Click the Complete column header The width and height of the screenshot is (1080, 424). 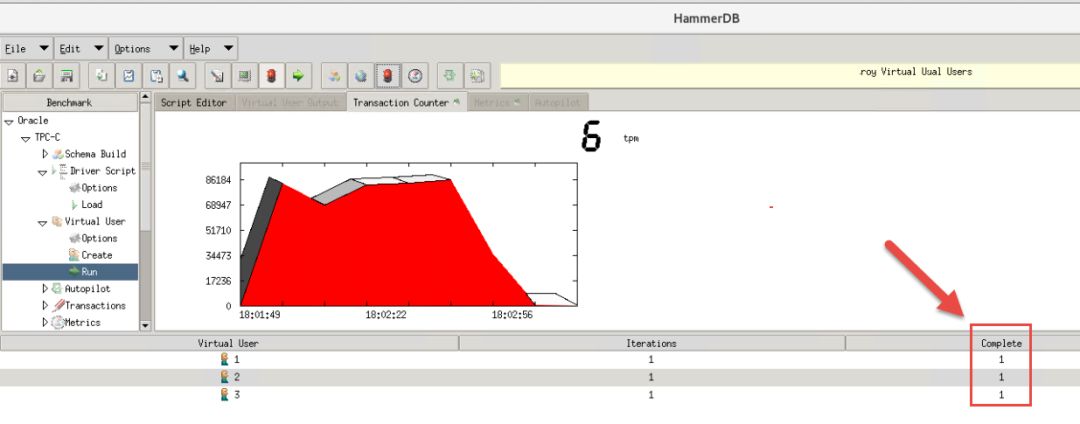click(x=1001, y=343)
